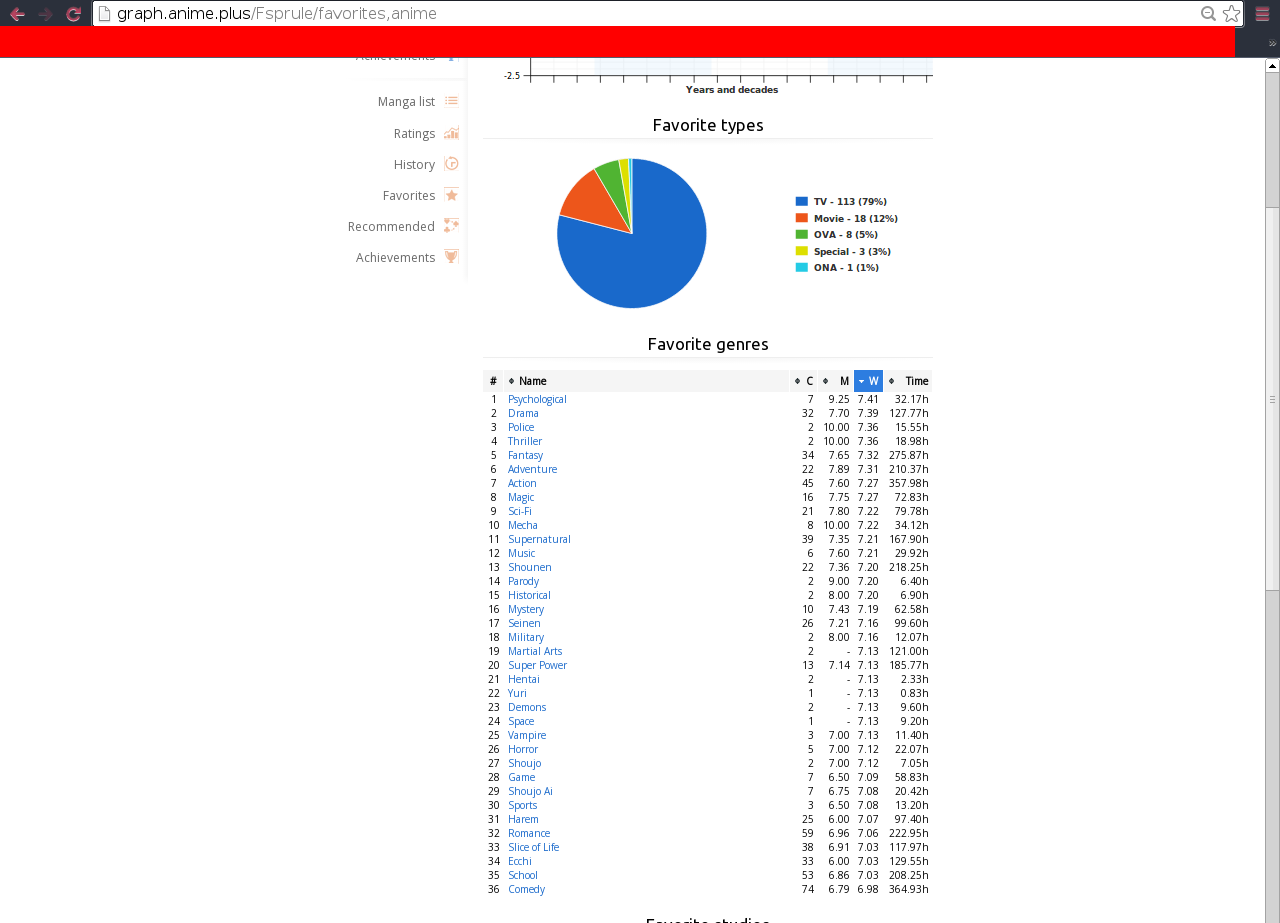1280x923 pixels.
Task: Open the Recommended section
Action: tap(391, 227)
